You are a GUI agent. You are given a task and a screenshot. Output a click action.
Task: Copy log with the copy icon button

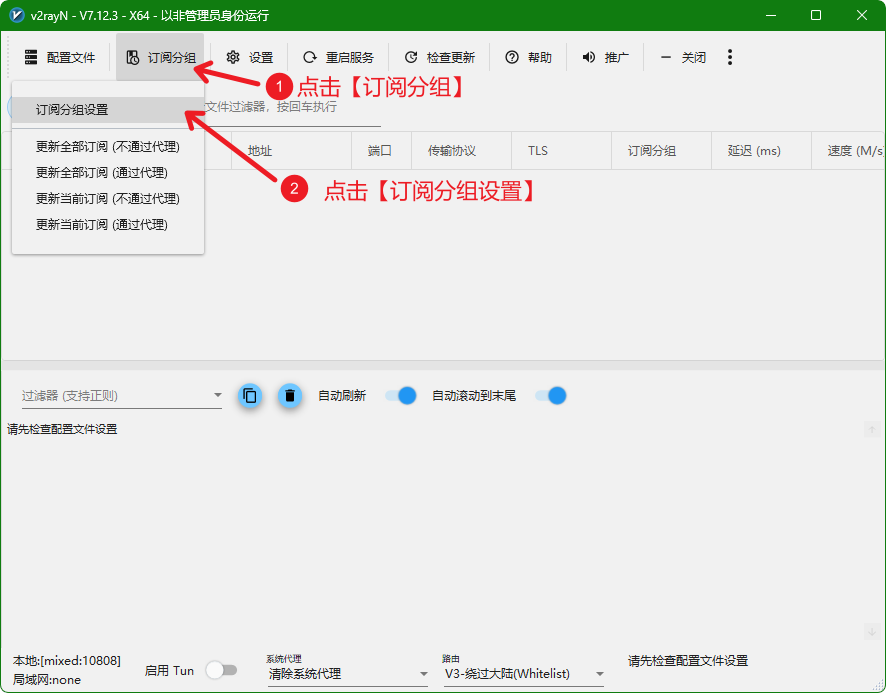coord(250,396)
